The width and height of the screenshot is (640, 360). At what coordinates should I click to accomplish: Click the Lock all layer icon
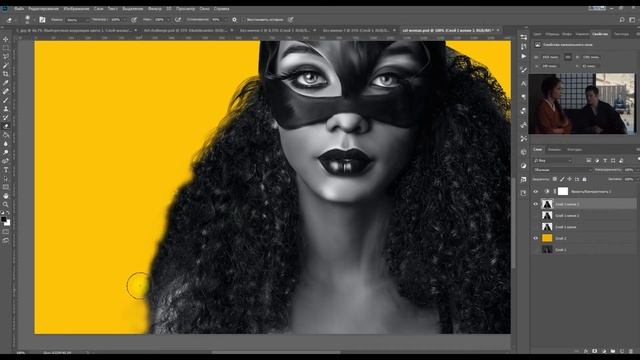(x=584, y=179)
